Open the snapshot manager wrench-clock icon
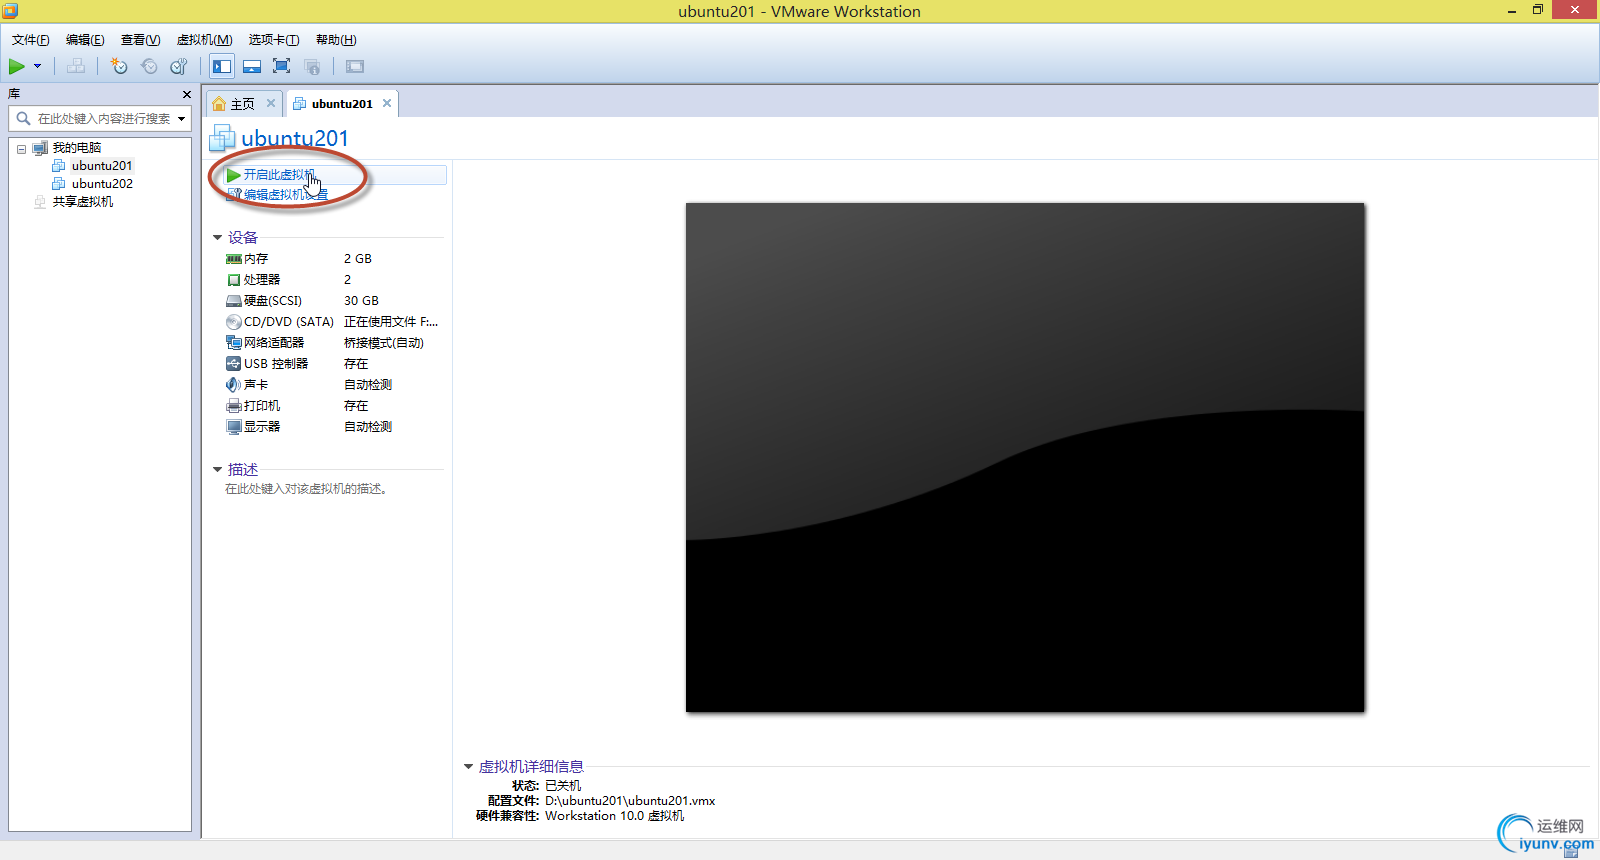Viewport: 1600px width, 860px height. click(179, 66)
